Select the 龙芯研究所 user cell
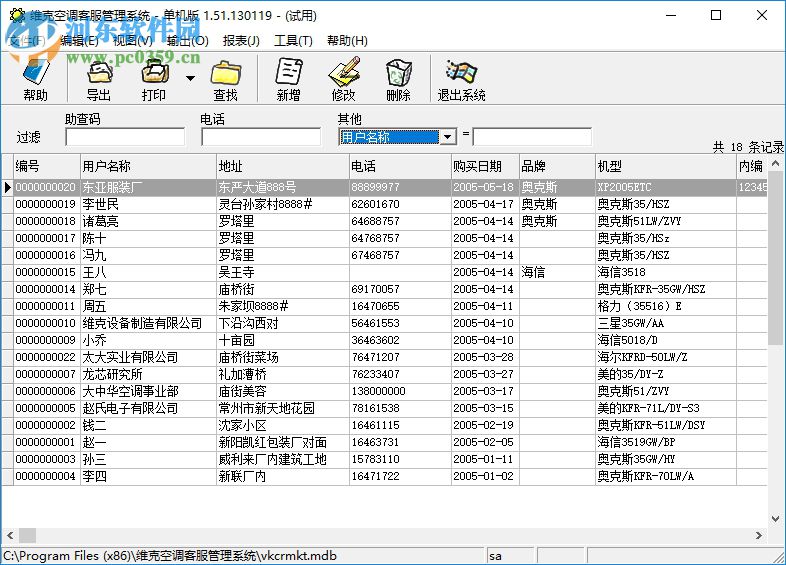786x565 pixels. click(x=148, y=375)
